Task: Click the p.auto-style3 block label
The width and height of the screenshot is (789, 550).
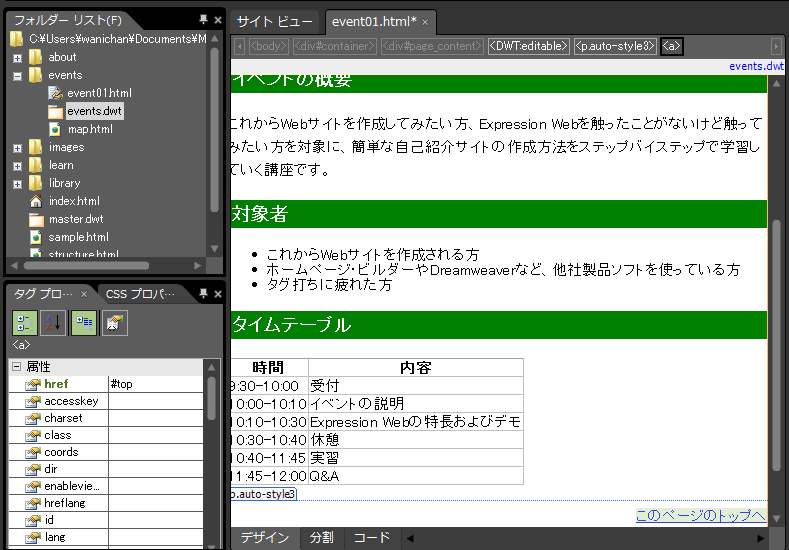Action: (x=264, y=495)
